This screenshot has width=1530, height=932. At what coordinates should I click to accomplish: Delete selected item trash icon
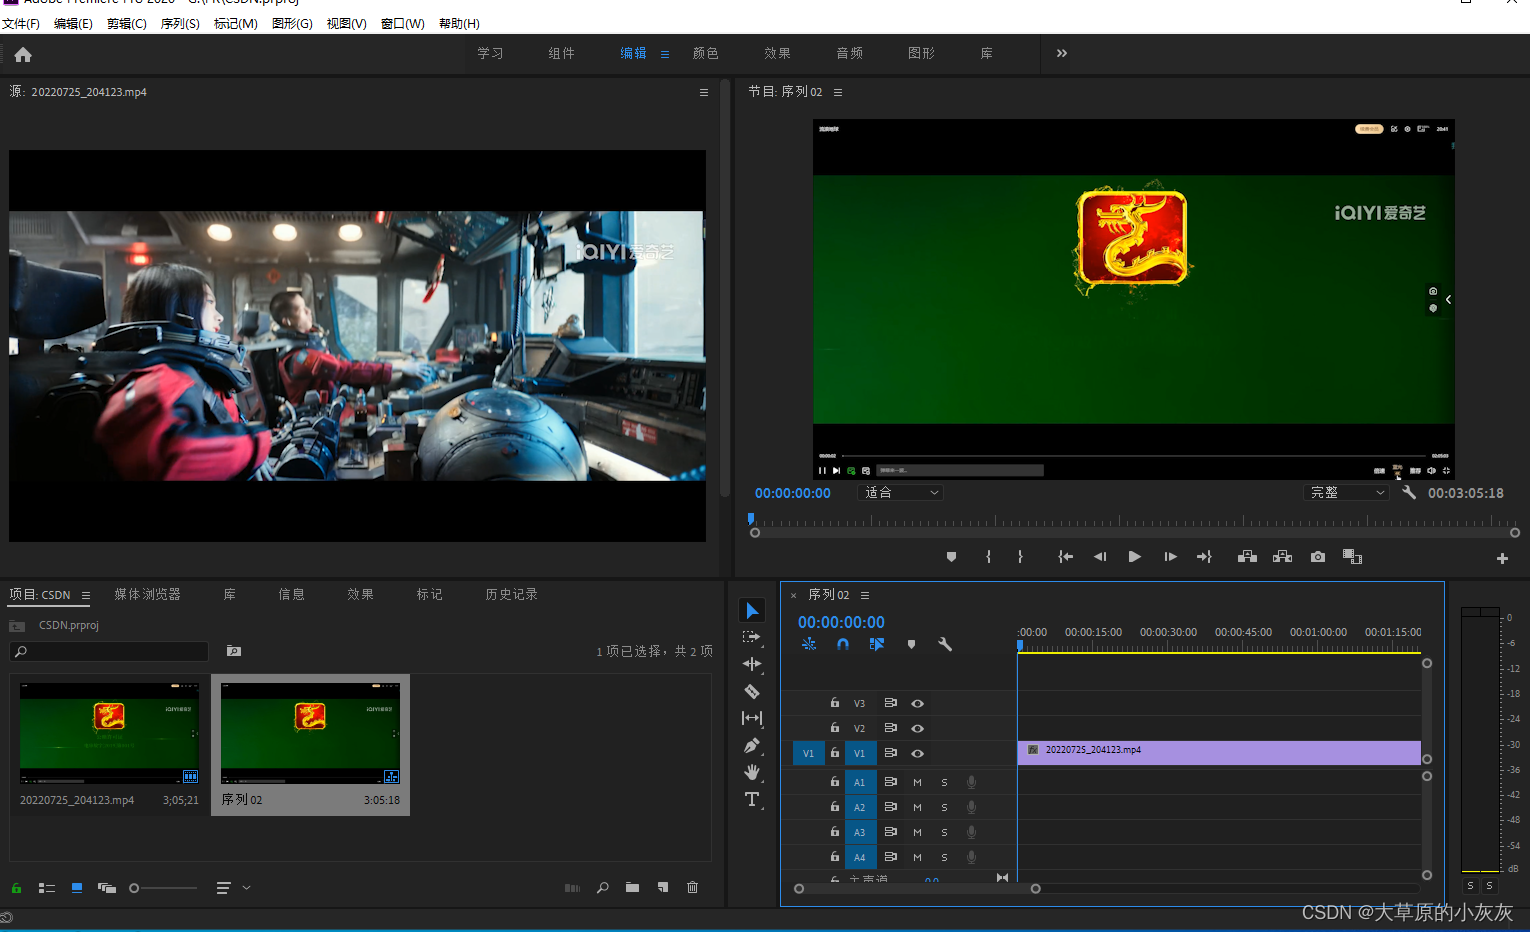point(693,888)
